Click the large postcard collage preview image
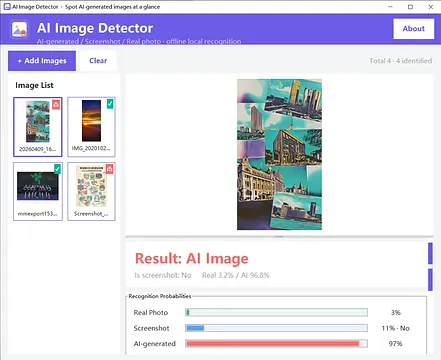Screen dimensions: 441x360 coord(279,154)
